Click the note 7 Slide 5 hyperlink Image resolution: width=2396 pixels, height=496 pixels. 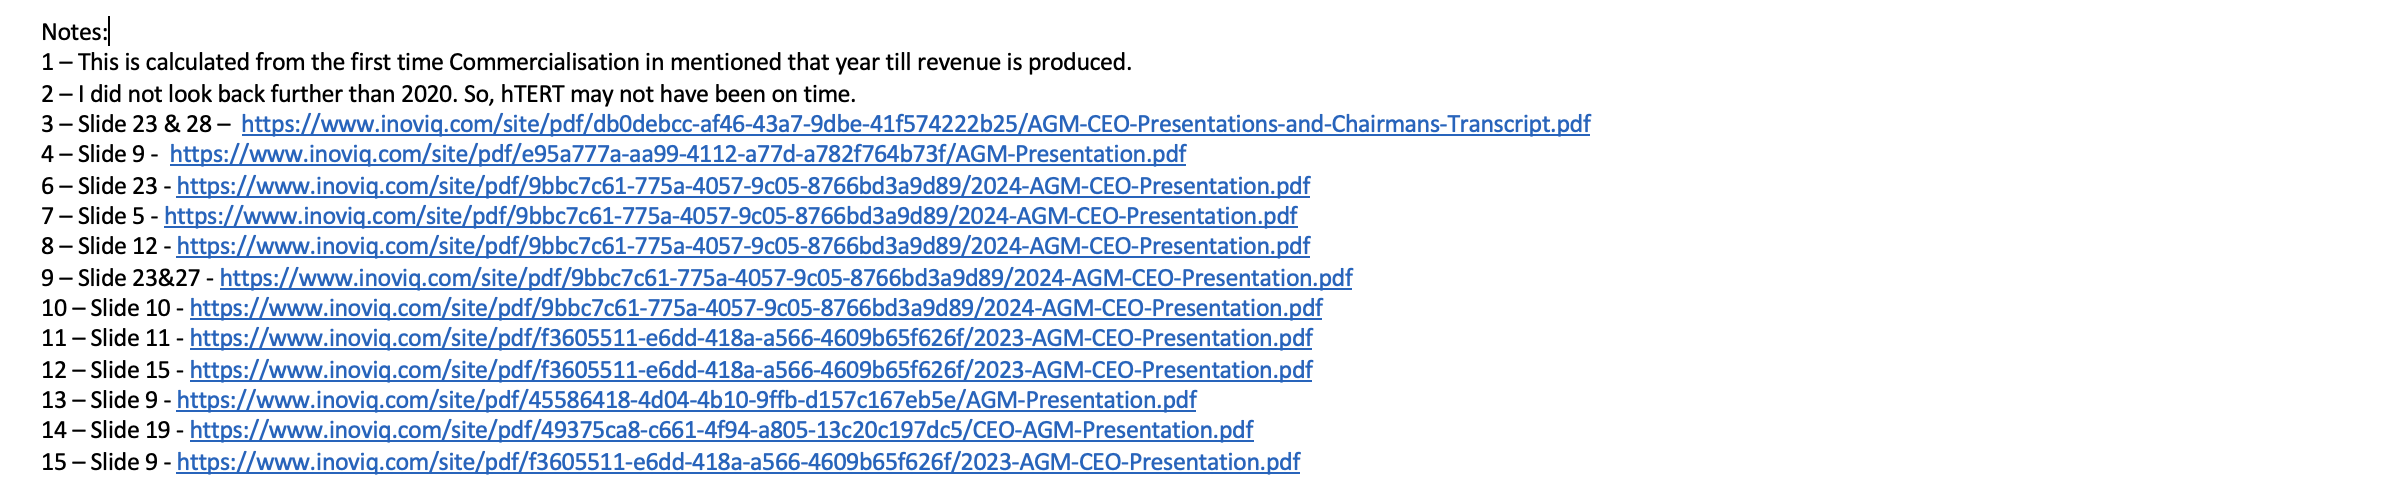point(730,216)
